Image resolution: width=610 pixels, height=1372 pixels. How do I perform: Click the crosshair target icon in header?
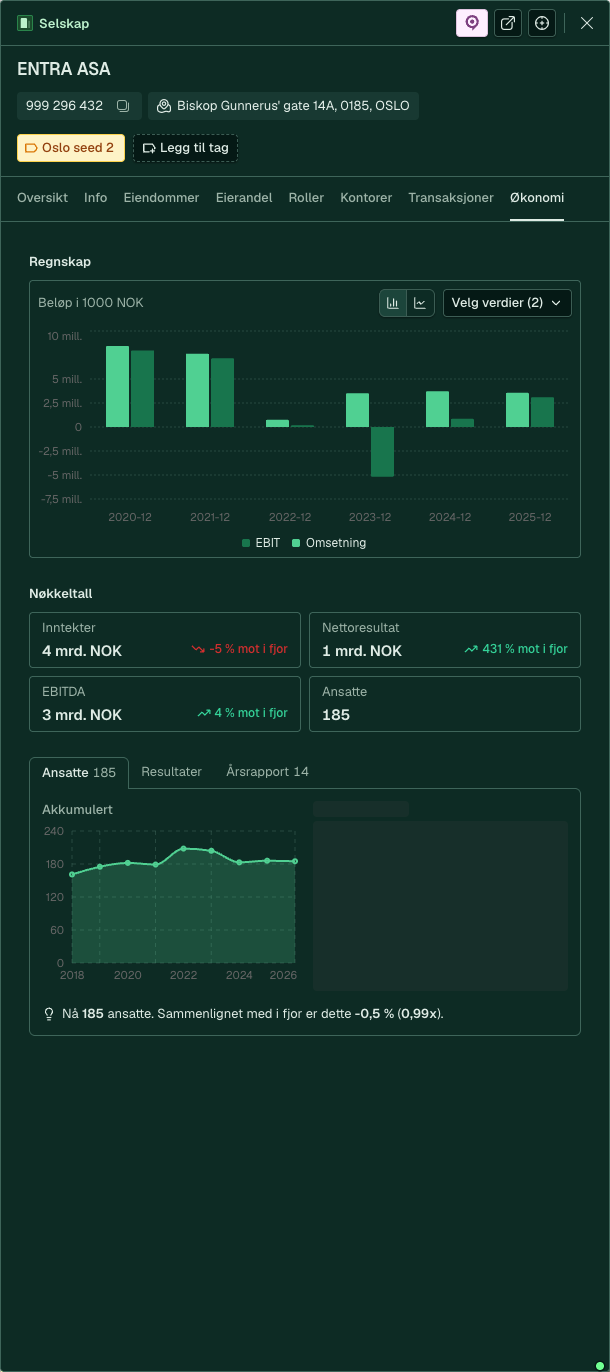click(542, 23)
